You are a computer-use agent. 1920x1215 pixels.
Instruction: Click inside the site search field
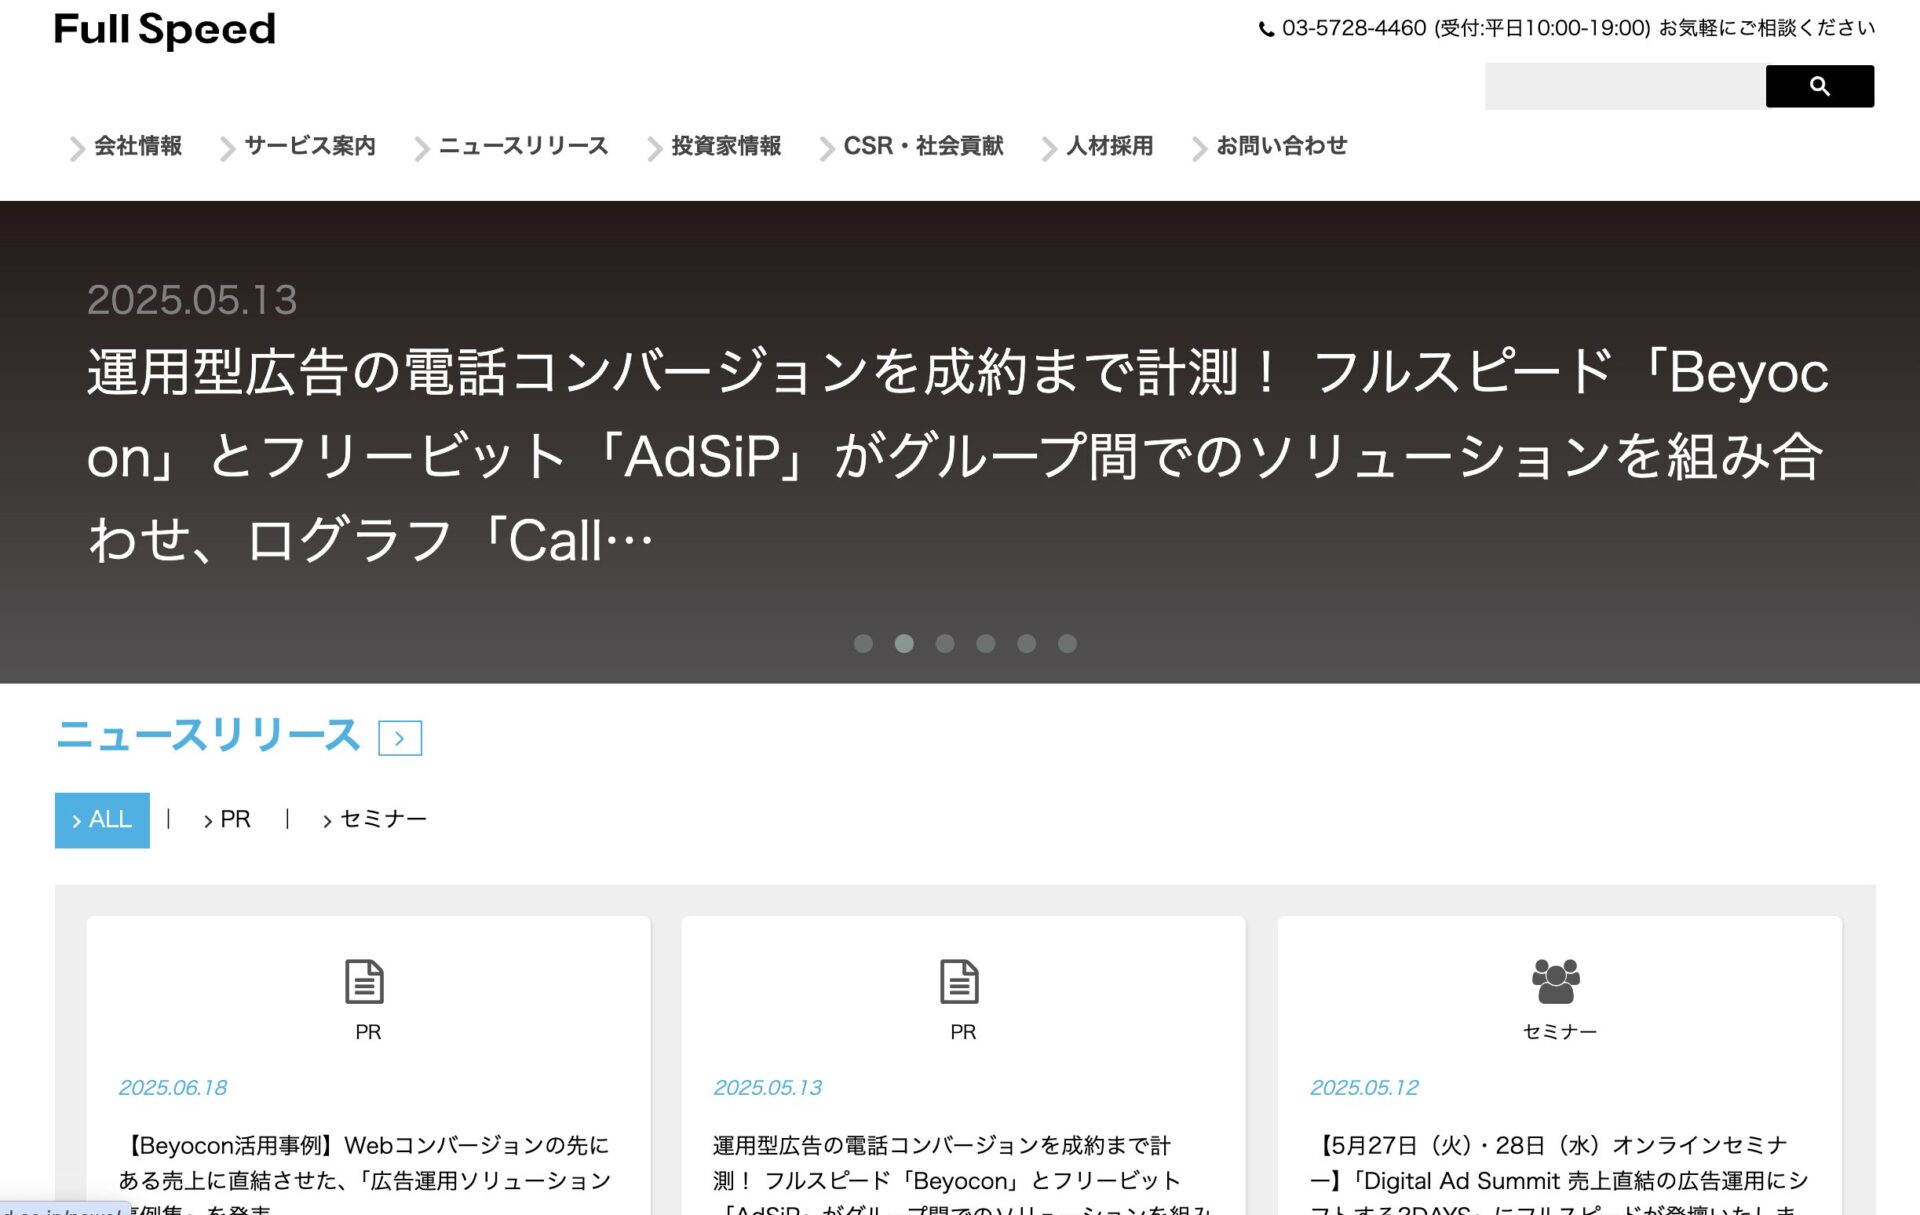pos(1625,86)
